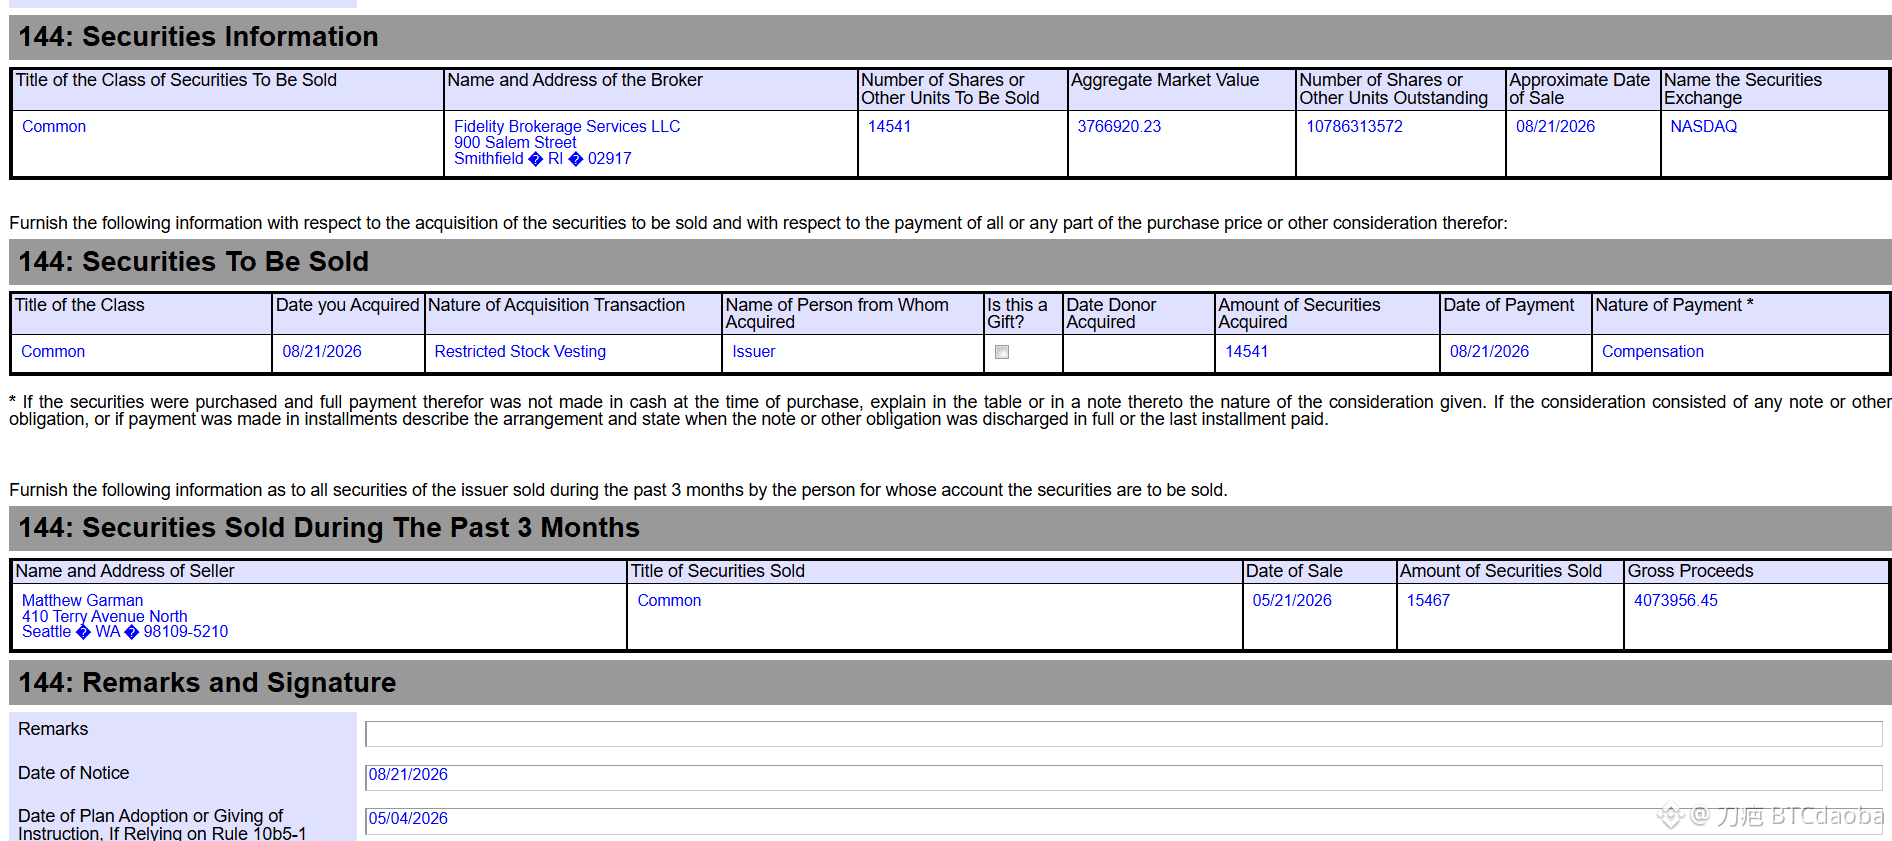Click the 'Gross Proceeds' column header
1892x841 pixels.
point(1690,571)
